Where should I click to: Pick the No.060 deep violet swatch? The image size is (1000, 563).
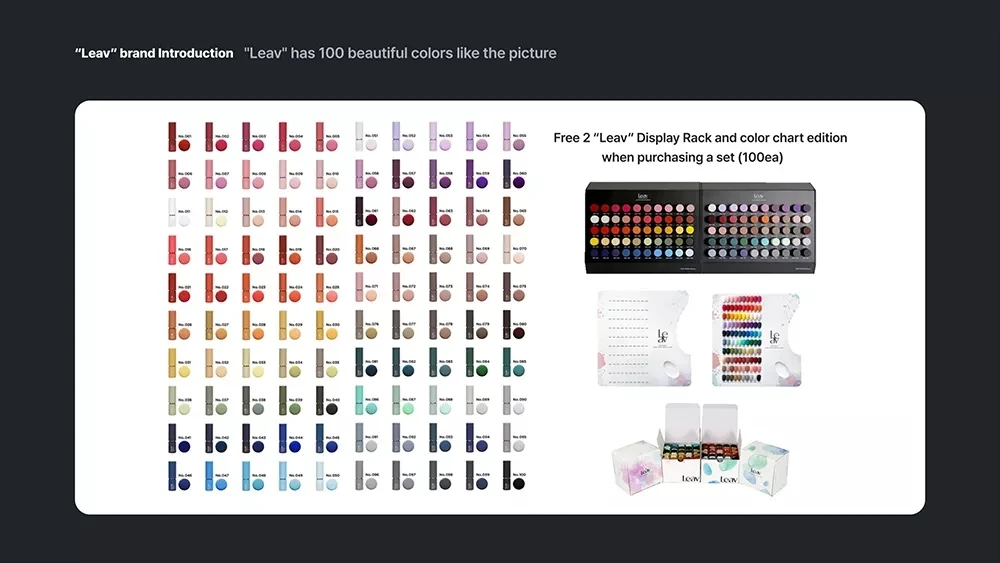point(519,183)
